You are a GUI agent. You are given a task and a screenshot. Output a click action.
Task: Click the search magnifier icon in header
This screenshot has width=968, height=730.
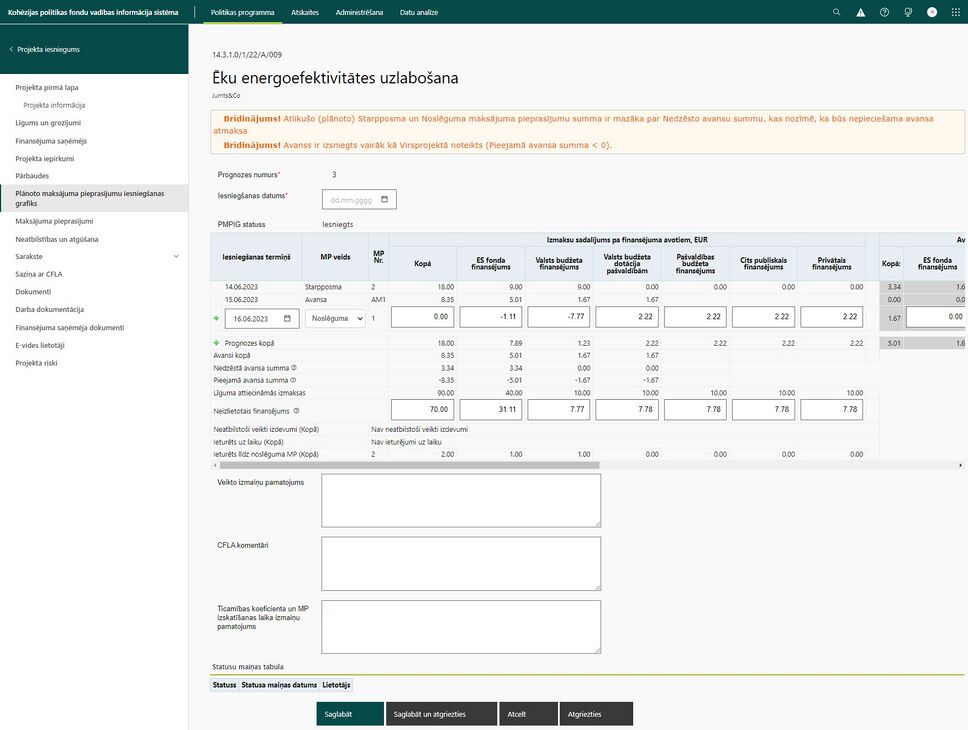point(837,12)
